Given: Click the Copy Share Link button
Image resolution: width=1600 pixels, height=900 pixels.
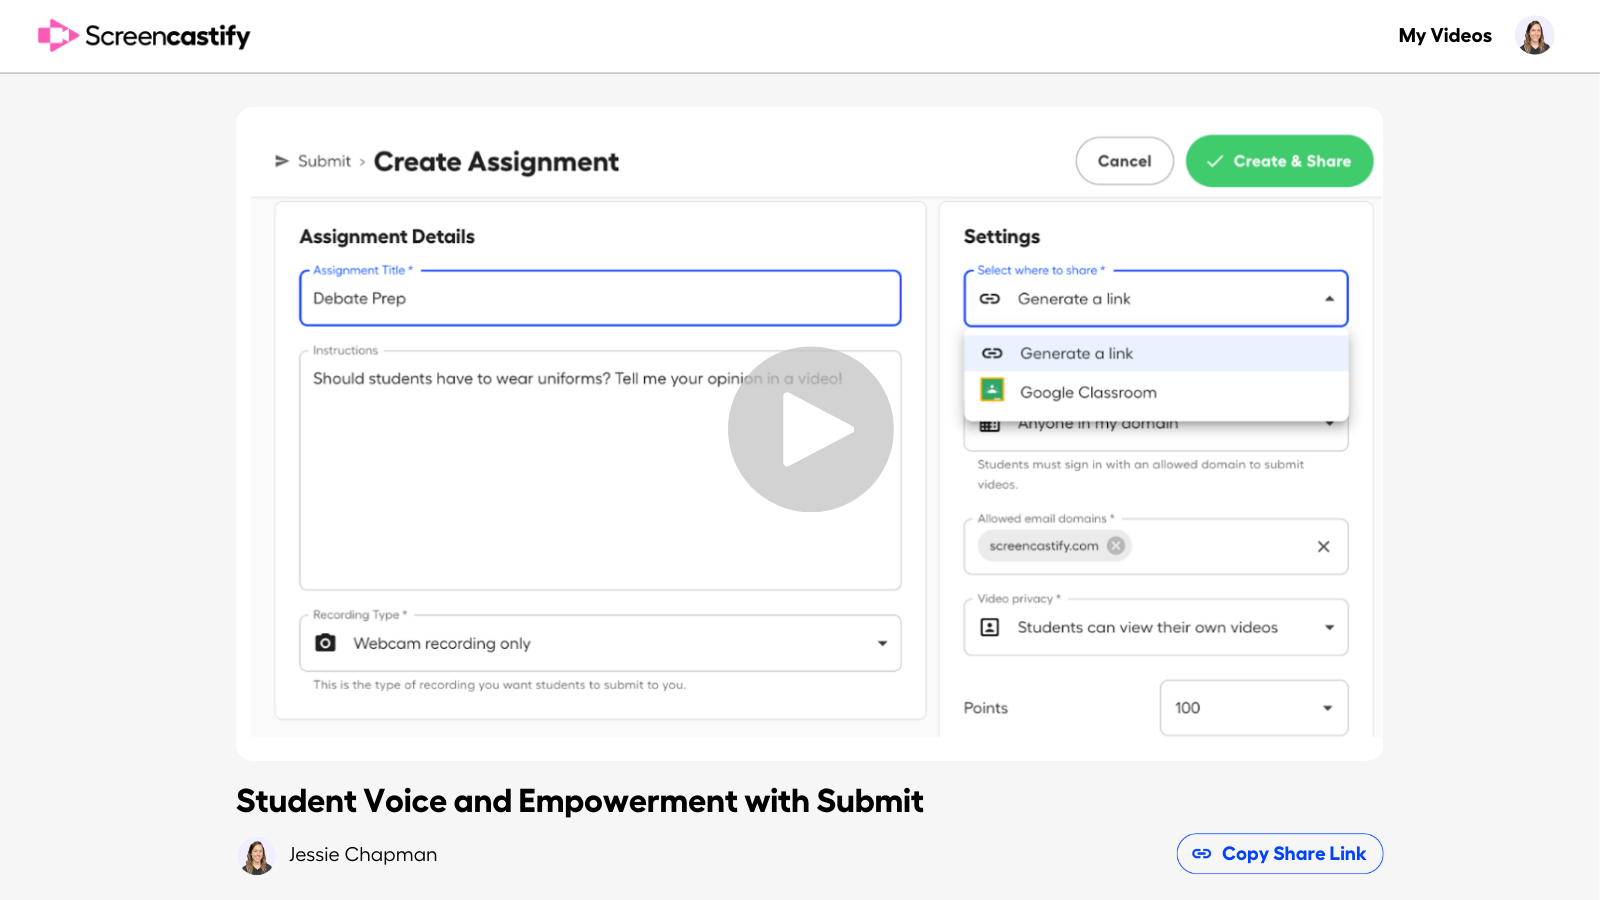Looking at the screenshot, I should click(x=1279, y=854).
